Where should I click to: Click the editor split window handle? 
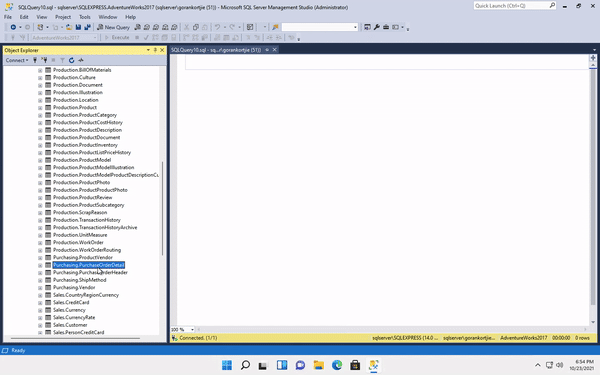593,58
